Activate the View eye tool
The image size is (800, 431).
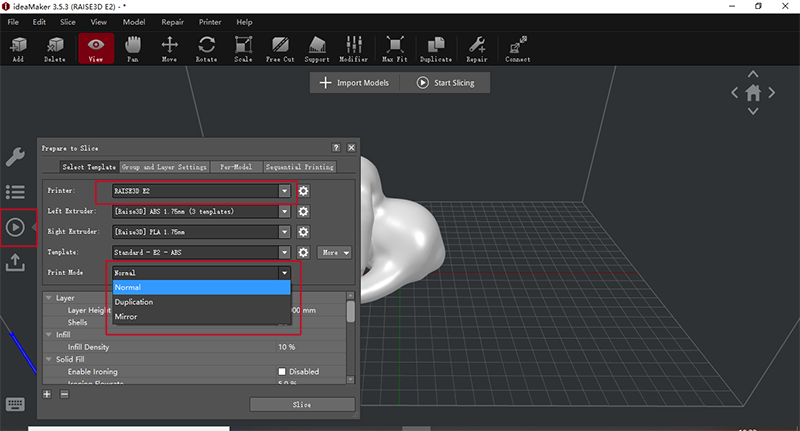(x=96, y=49)
